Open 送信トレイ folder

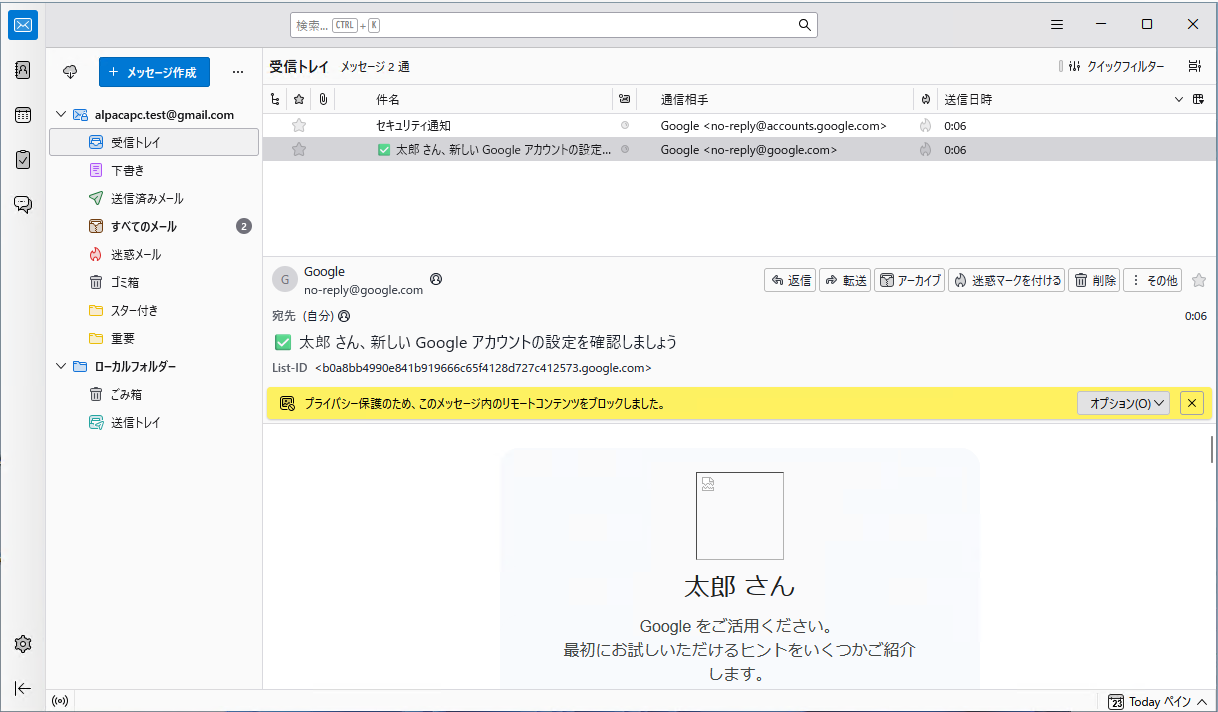click(x=154, y=423)
